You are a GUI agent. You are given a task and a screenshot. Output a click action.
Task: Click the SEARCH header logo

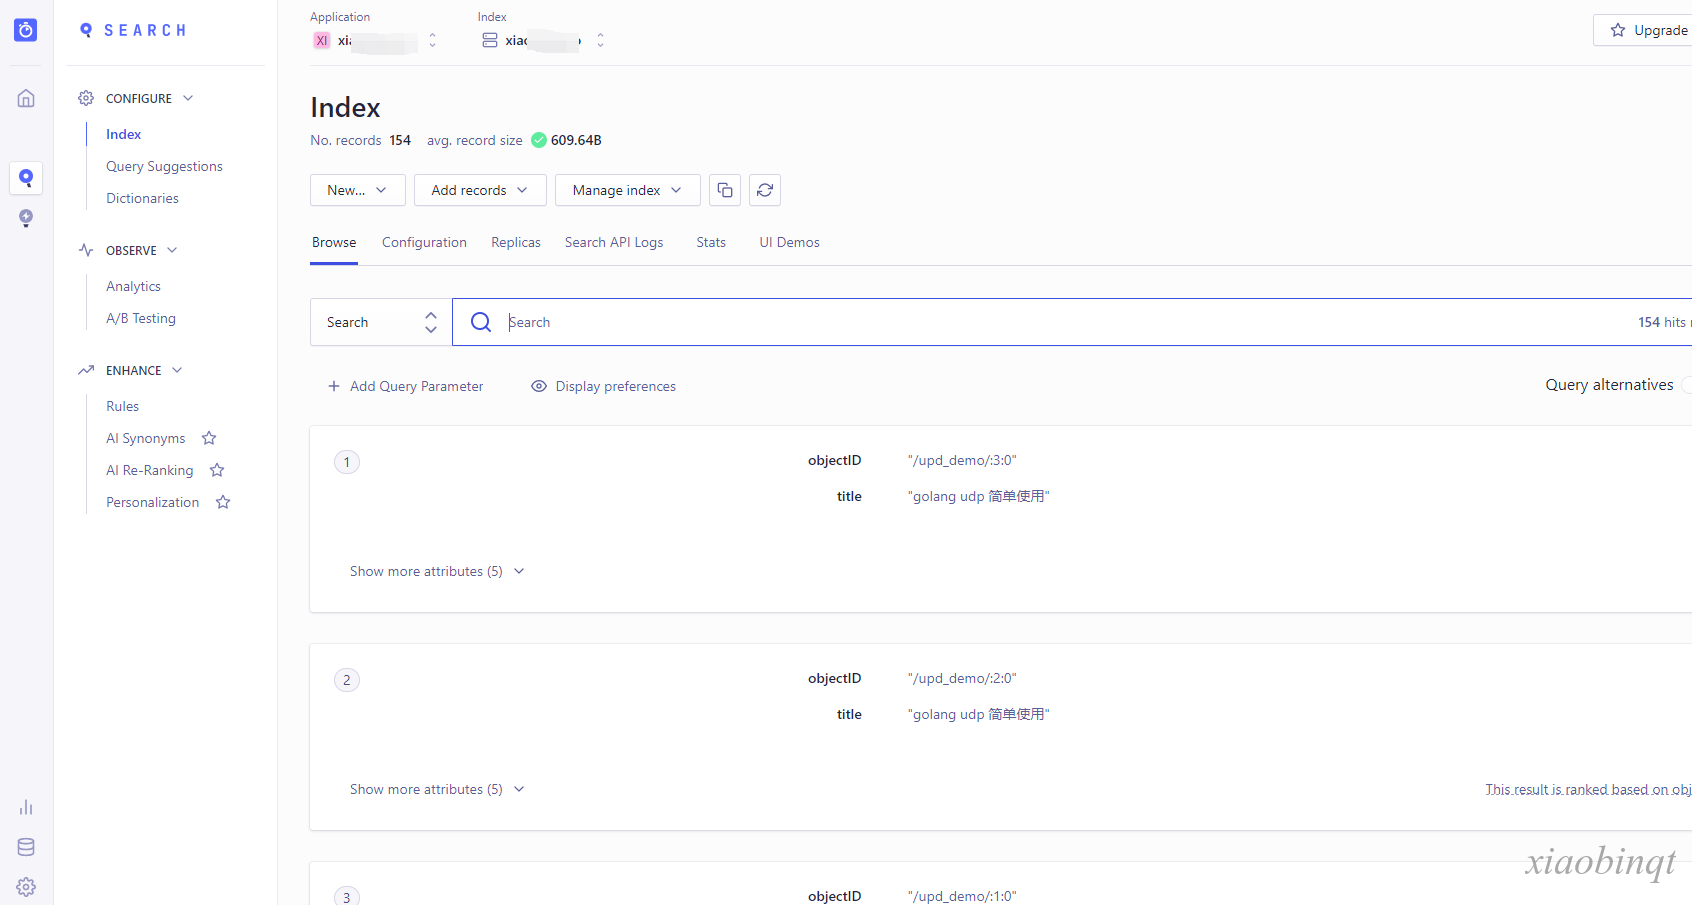(133, 30)
